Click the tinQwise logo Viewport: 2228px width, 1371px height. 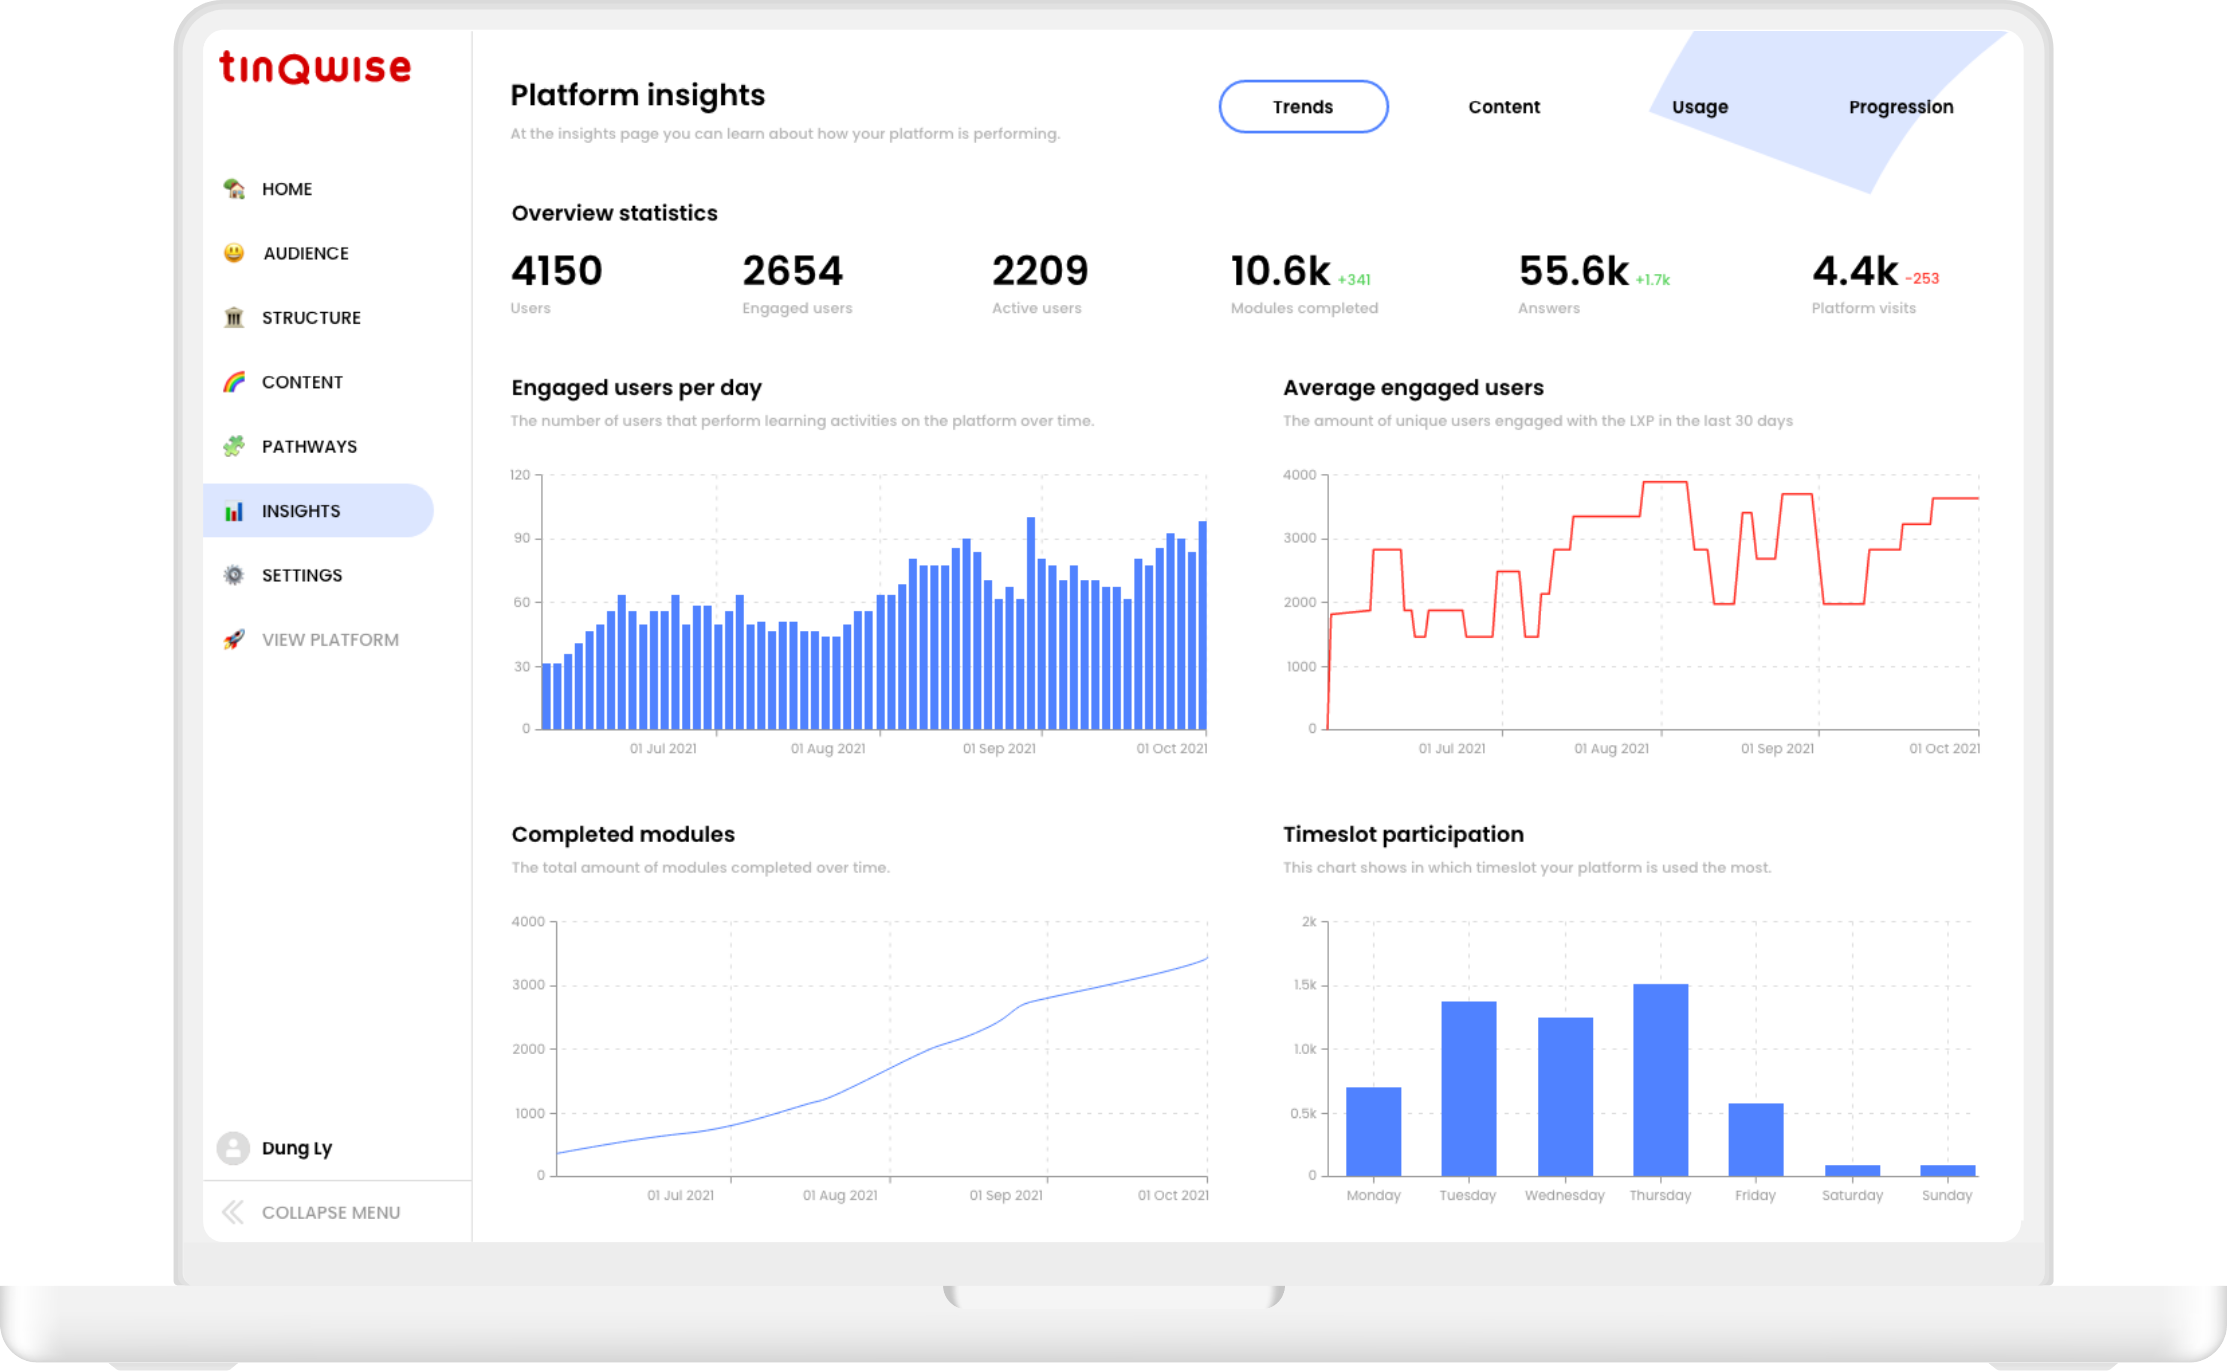pos(315,68)
